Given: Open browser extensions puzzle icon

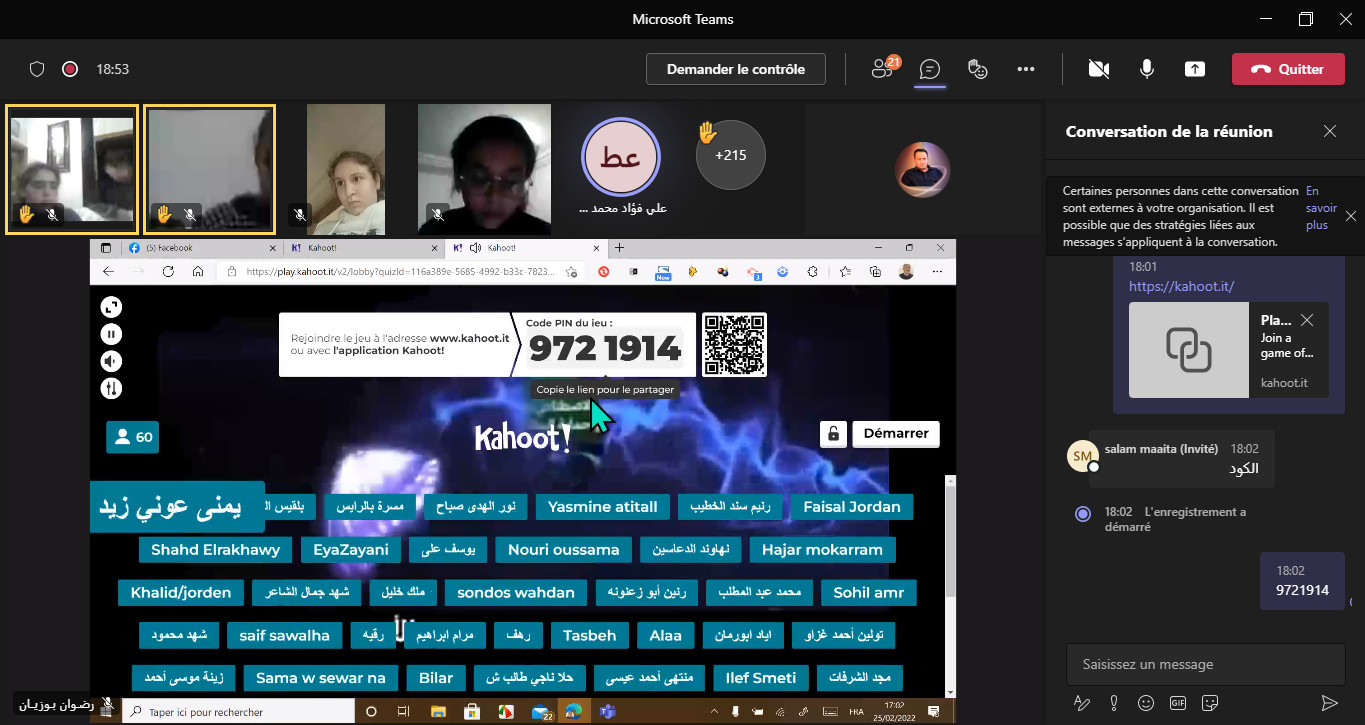Looking at the screenshot, I should [x=813, y=271].
